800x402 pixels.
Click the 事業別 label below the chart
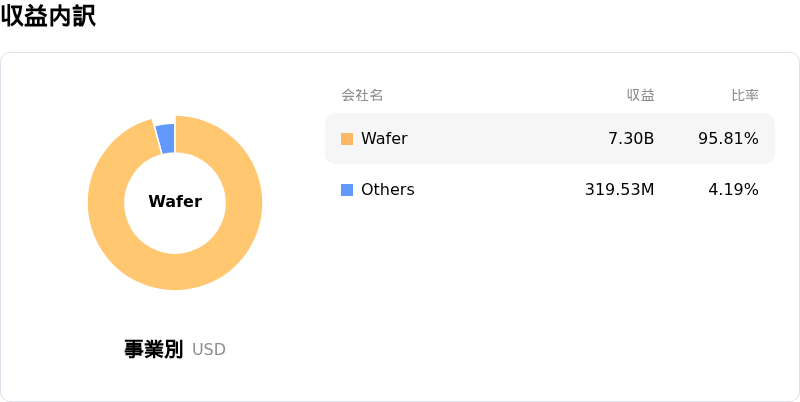click(x=153, y=349)
